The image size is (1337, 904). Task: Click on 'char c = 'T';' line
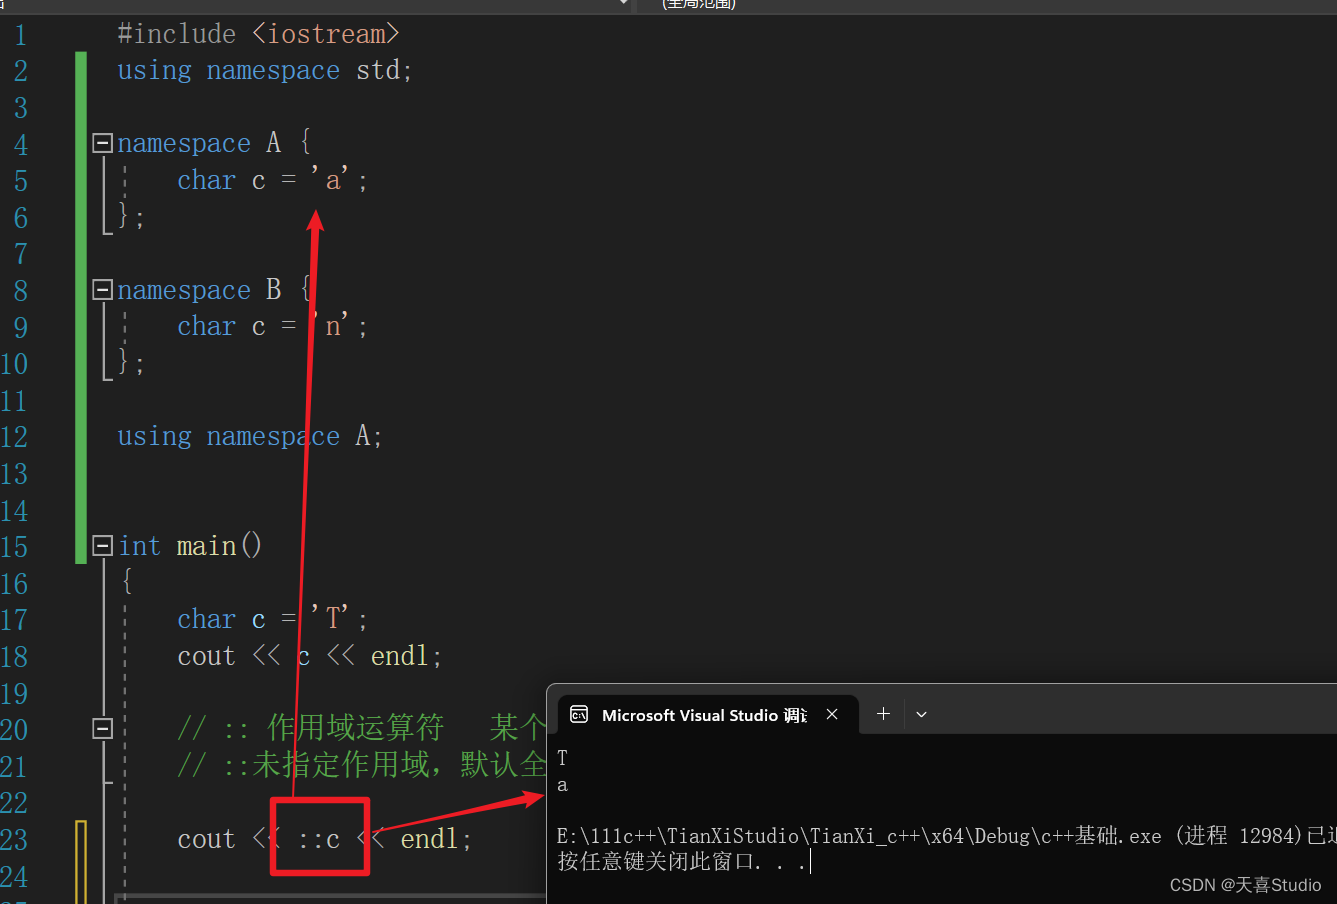(x=272, y=619)
